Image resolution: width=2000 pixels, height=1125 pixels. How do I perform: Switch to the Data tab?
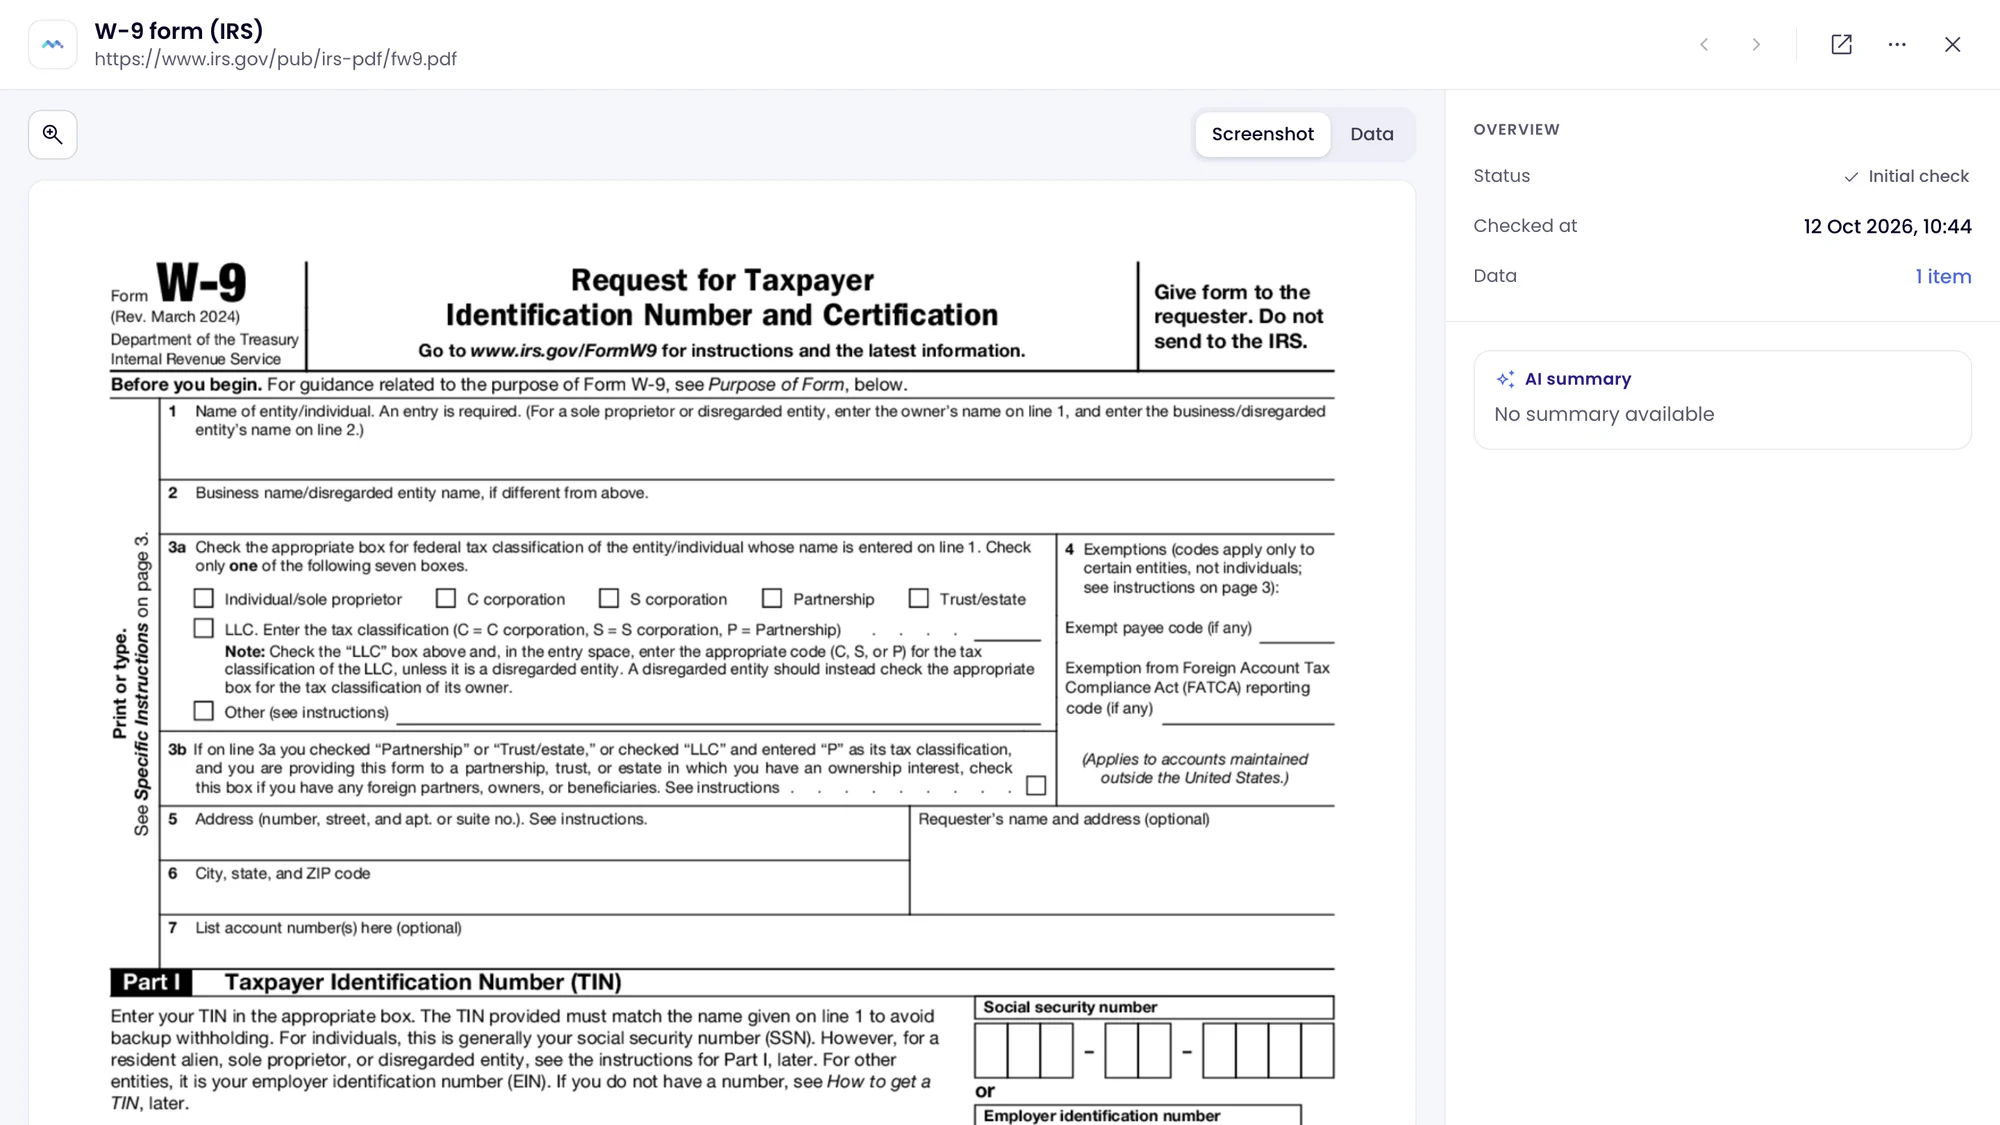pyautogui.click(x=1371, y=134)
